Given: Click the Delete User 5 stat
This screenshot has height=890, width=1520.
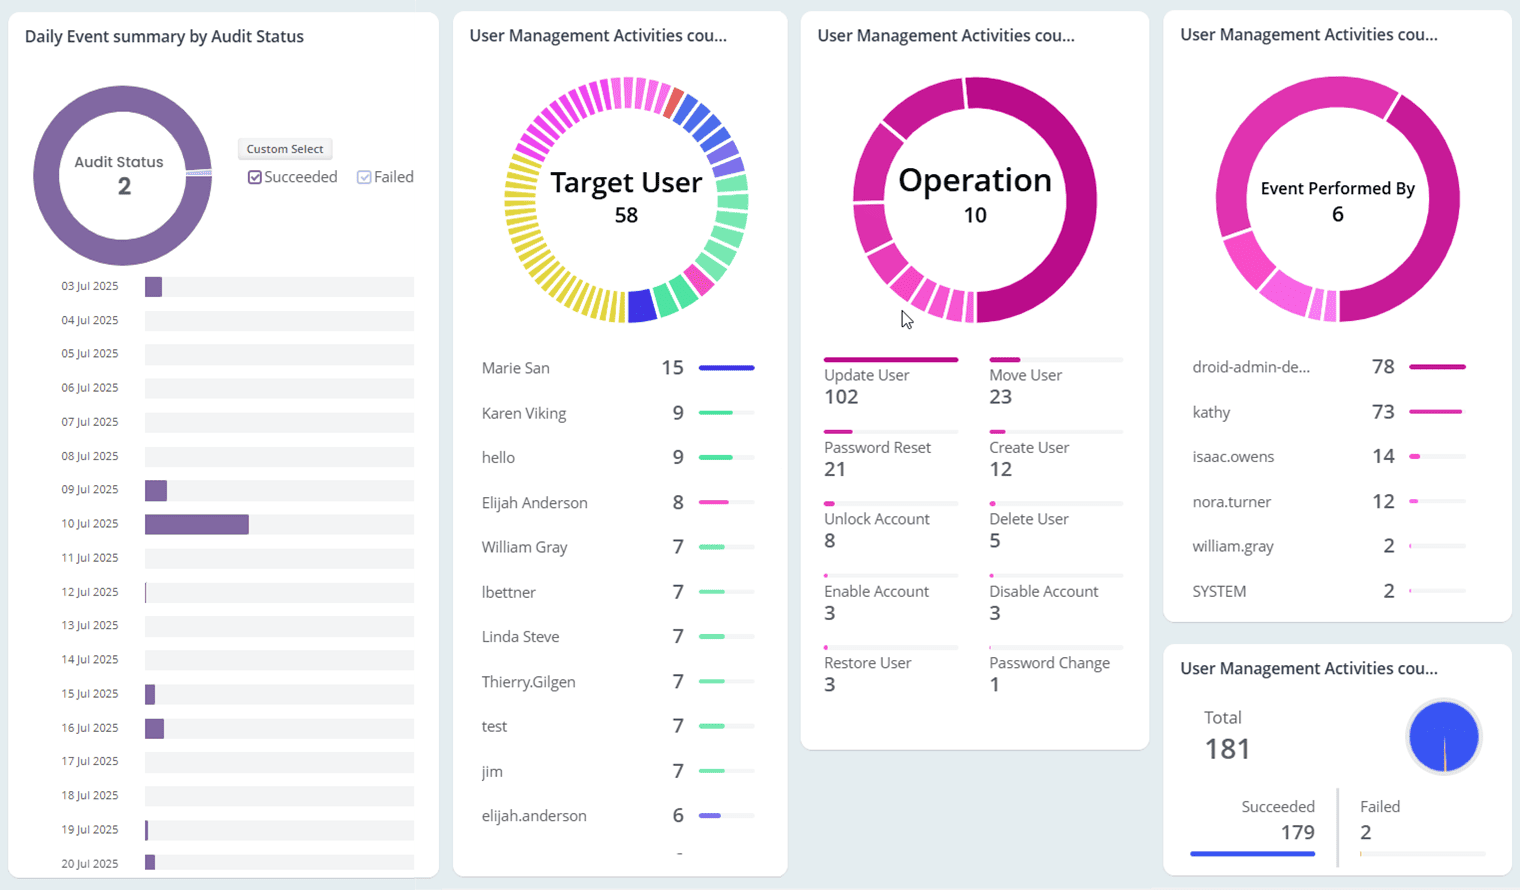Looking at the screenshot, I should (x=1029, y=530).
